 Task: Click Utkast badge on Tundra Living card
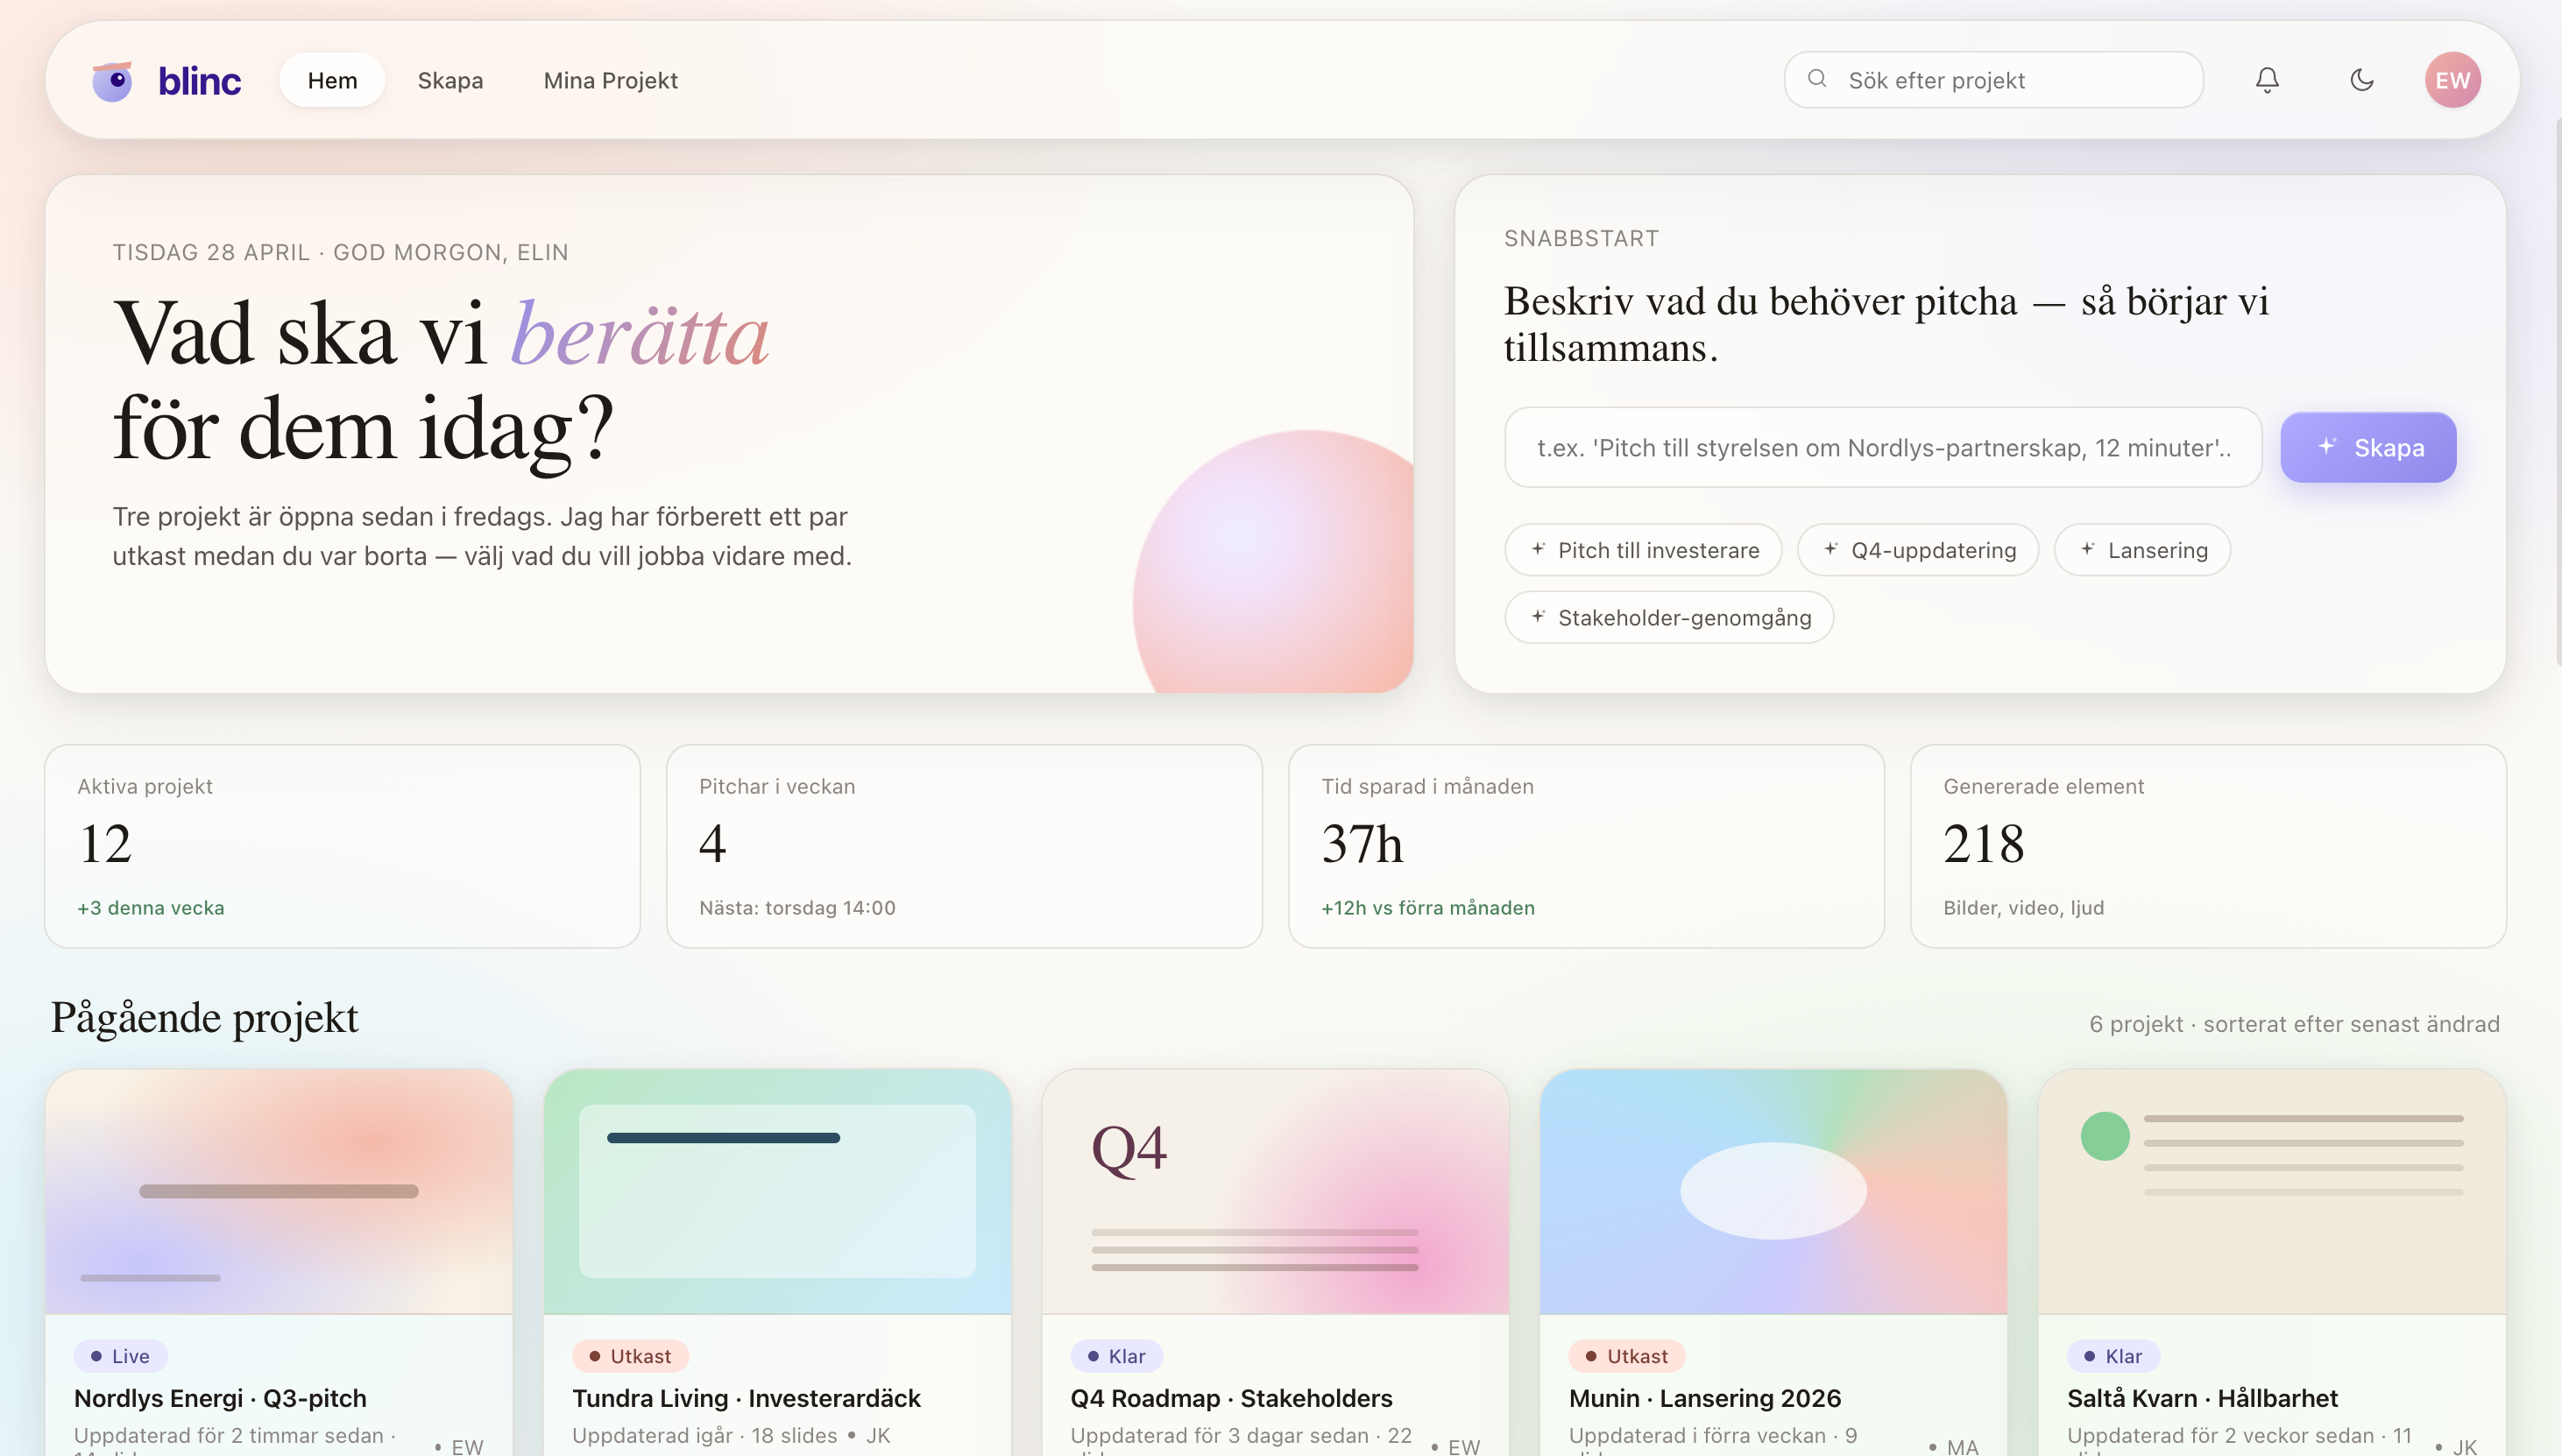pos(630,1356)
